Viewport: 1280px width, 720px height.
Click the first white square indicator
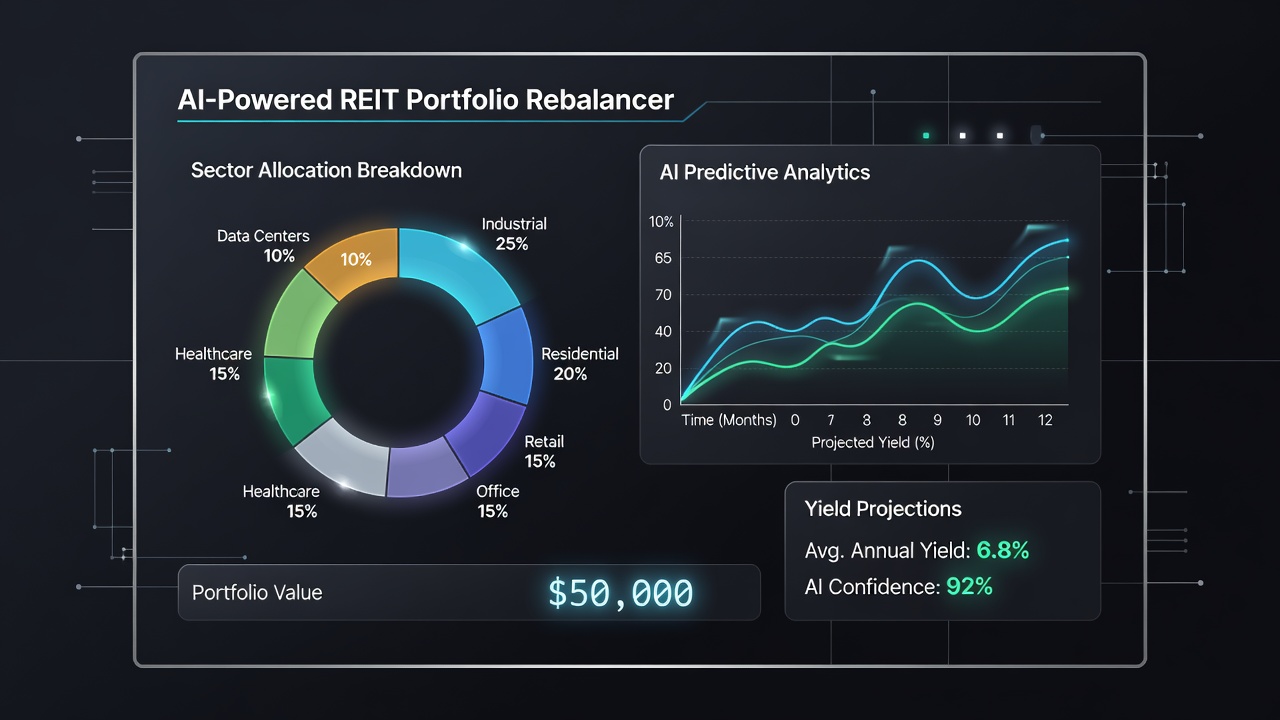(x=962, y=135)
